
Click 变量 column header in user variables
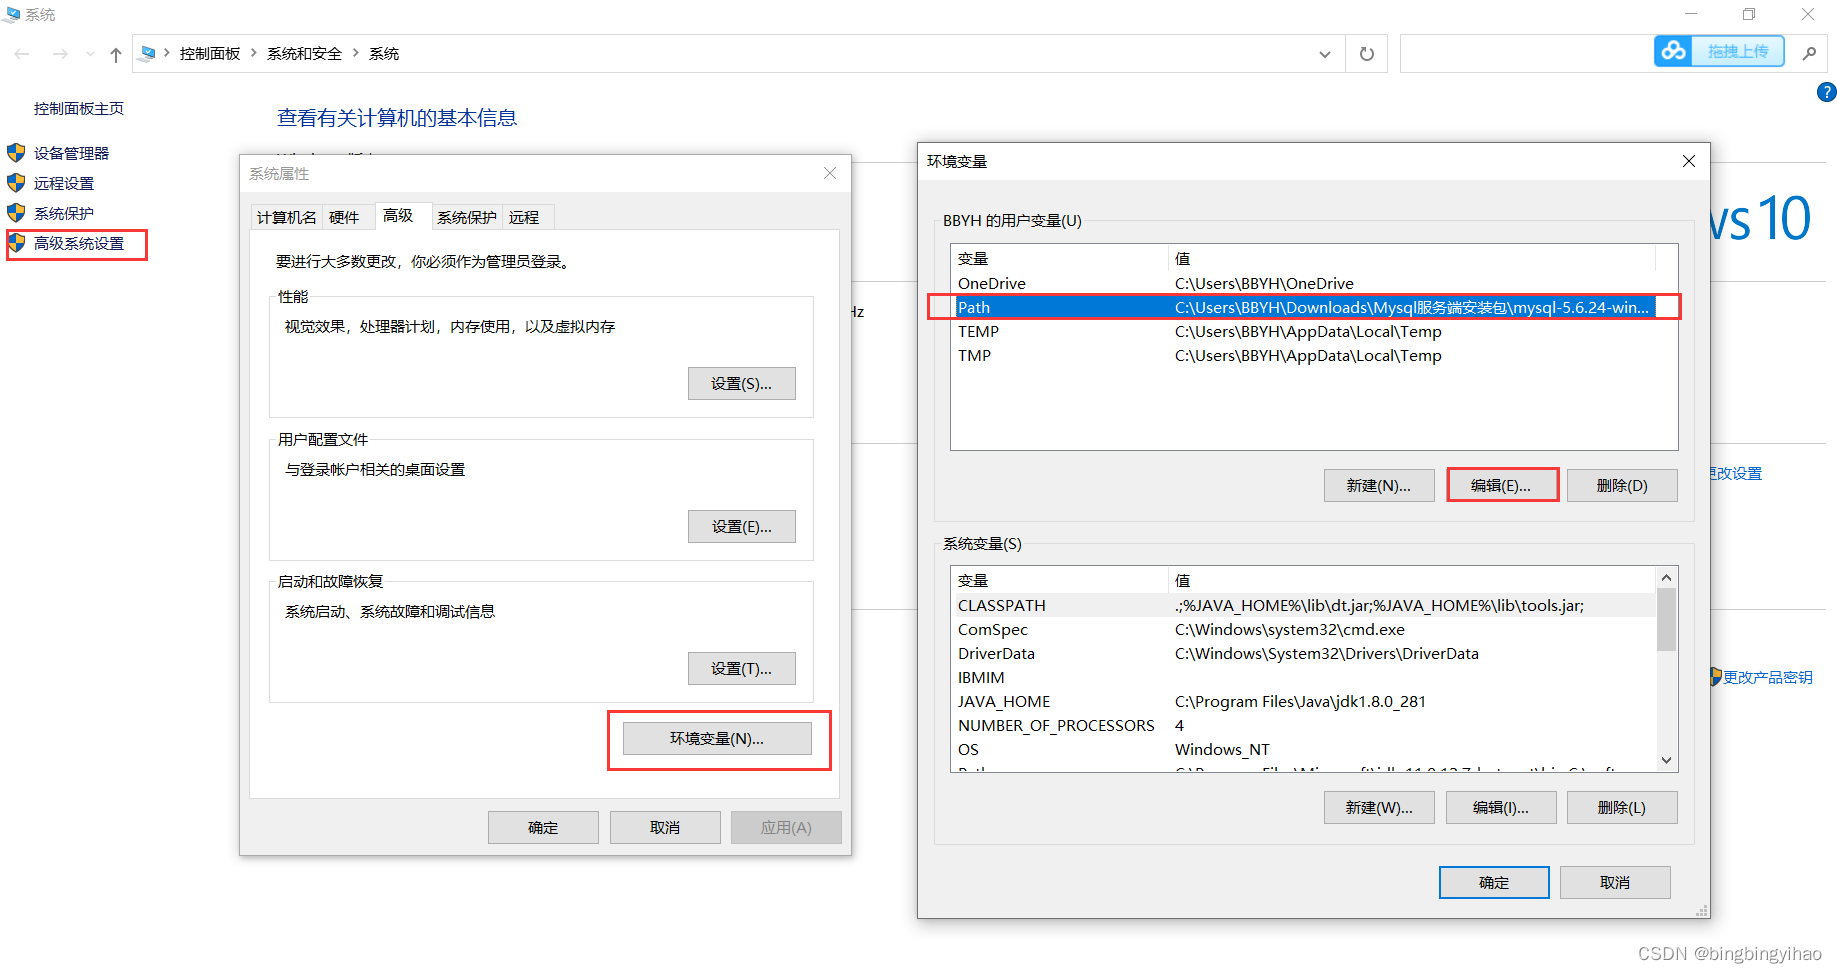click(x=1059, y=258)
